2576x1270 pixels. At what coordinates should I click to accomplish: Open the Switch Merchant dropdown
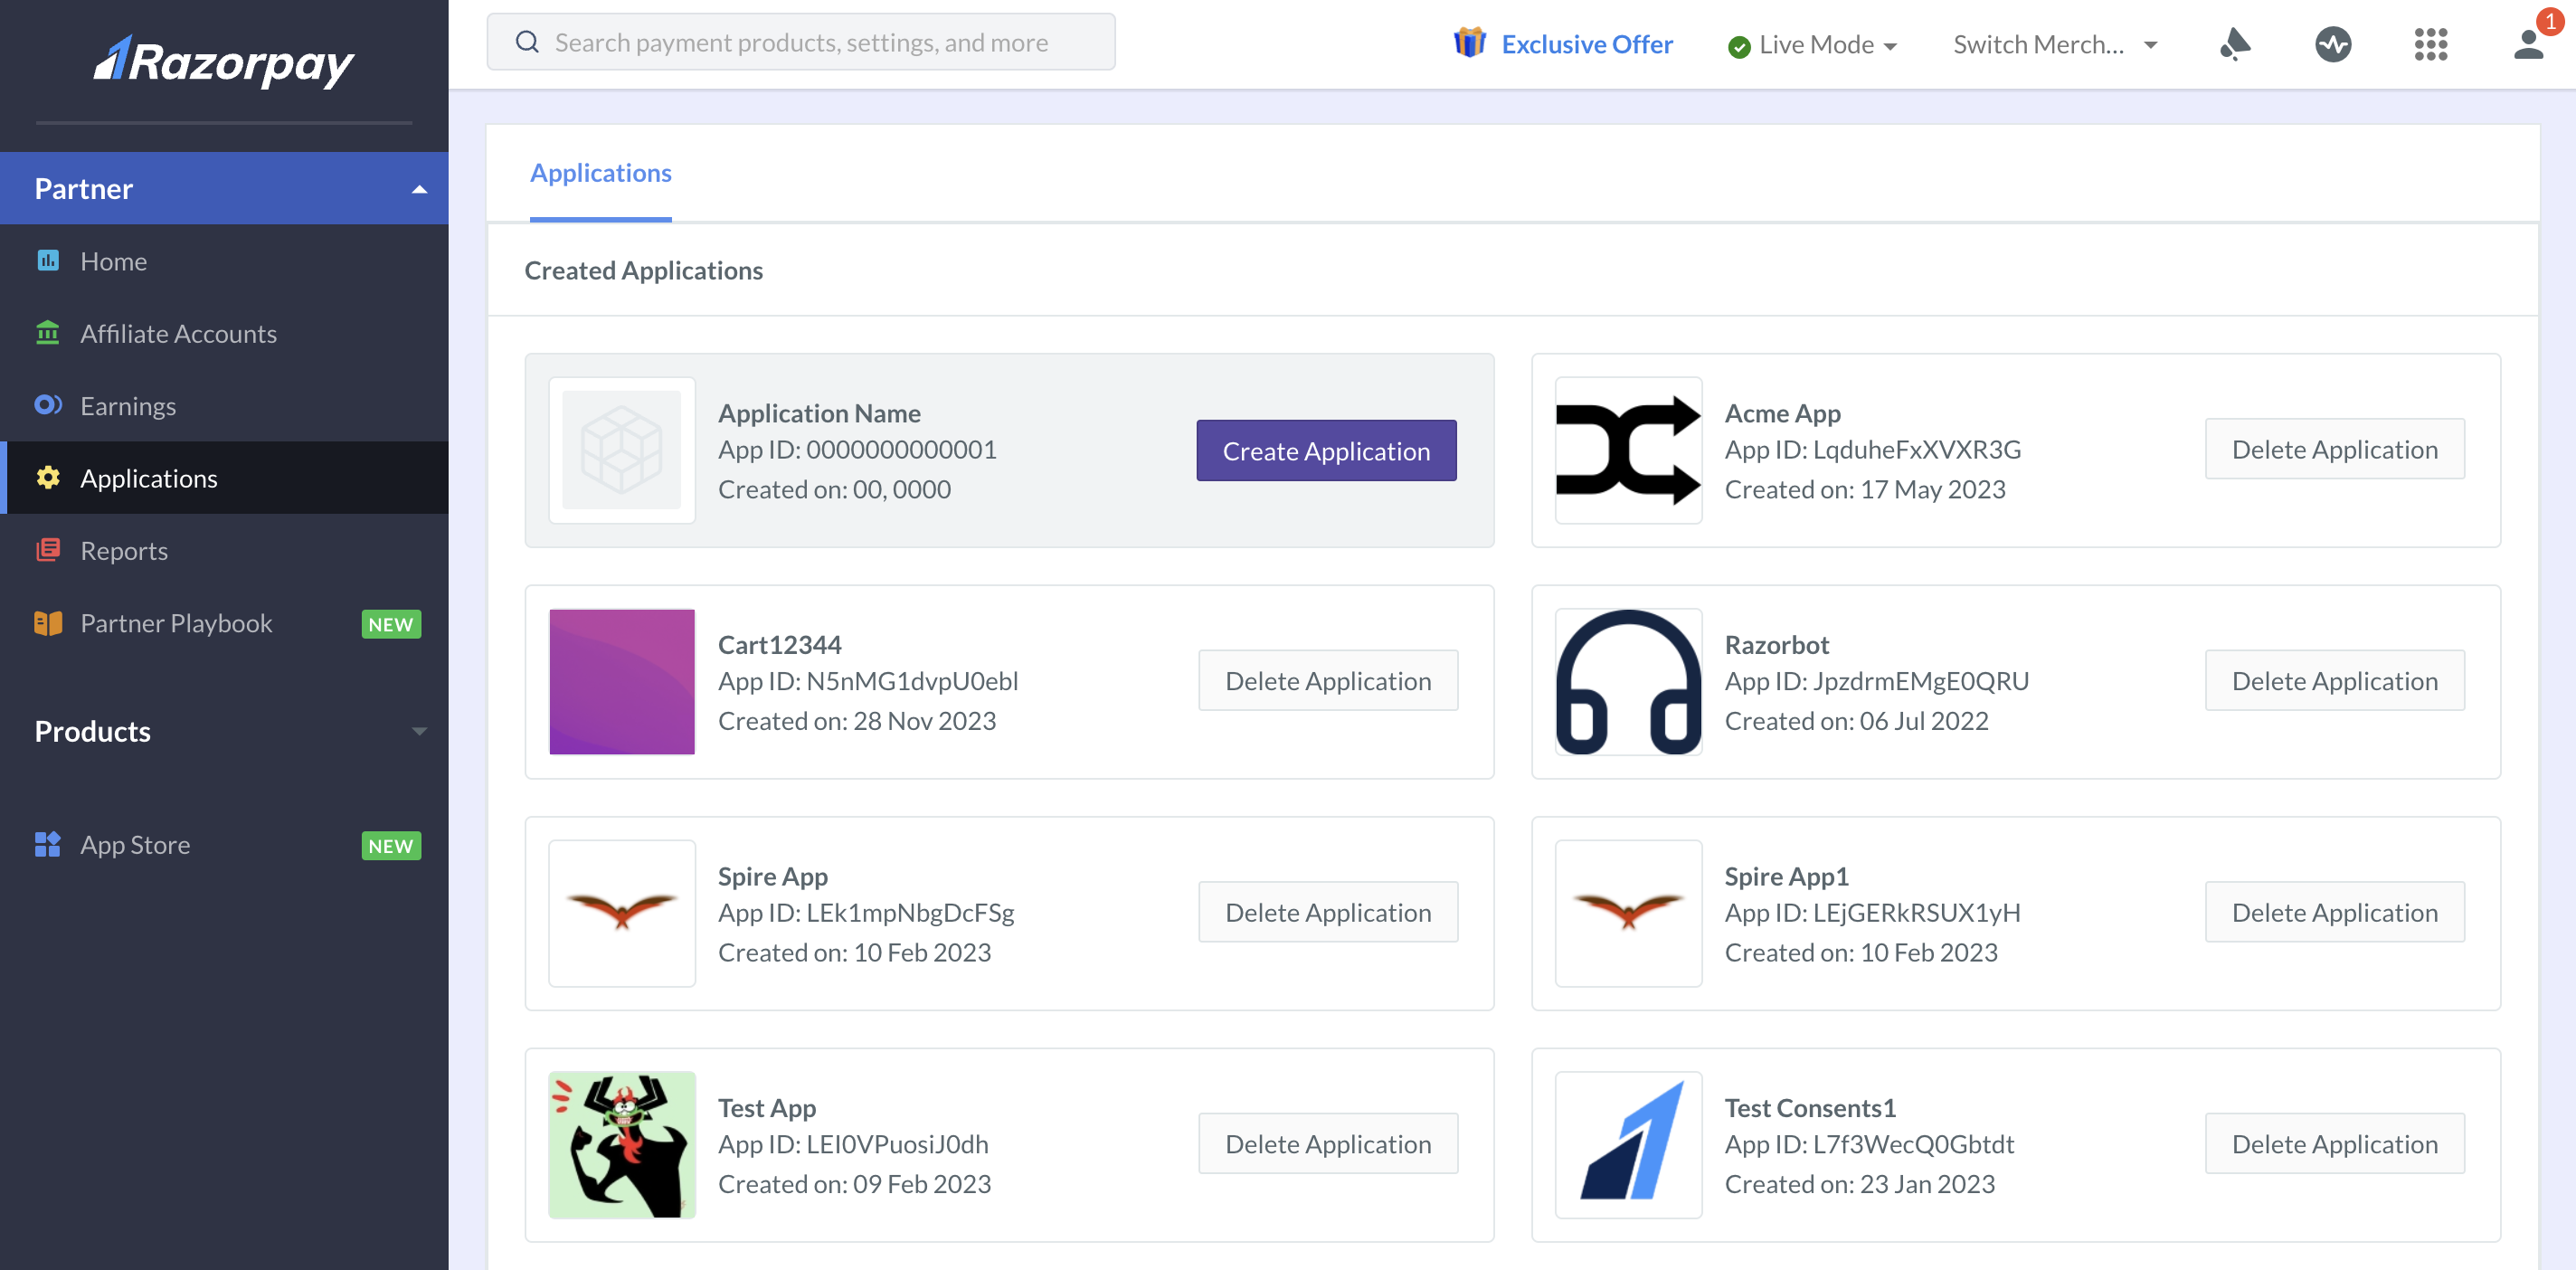pos(2055,45)
